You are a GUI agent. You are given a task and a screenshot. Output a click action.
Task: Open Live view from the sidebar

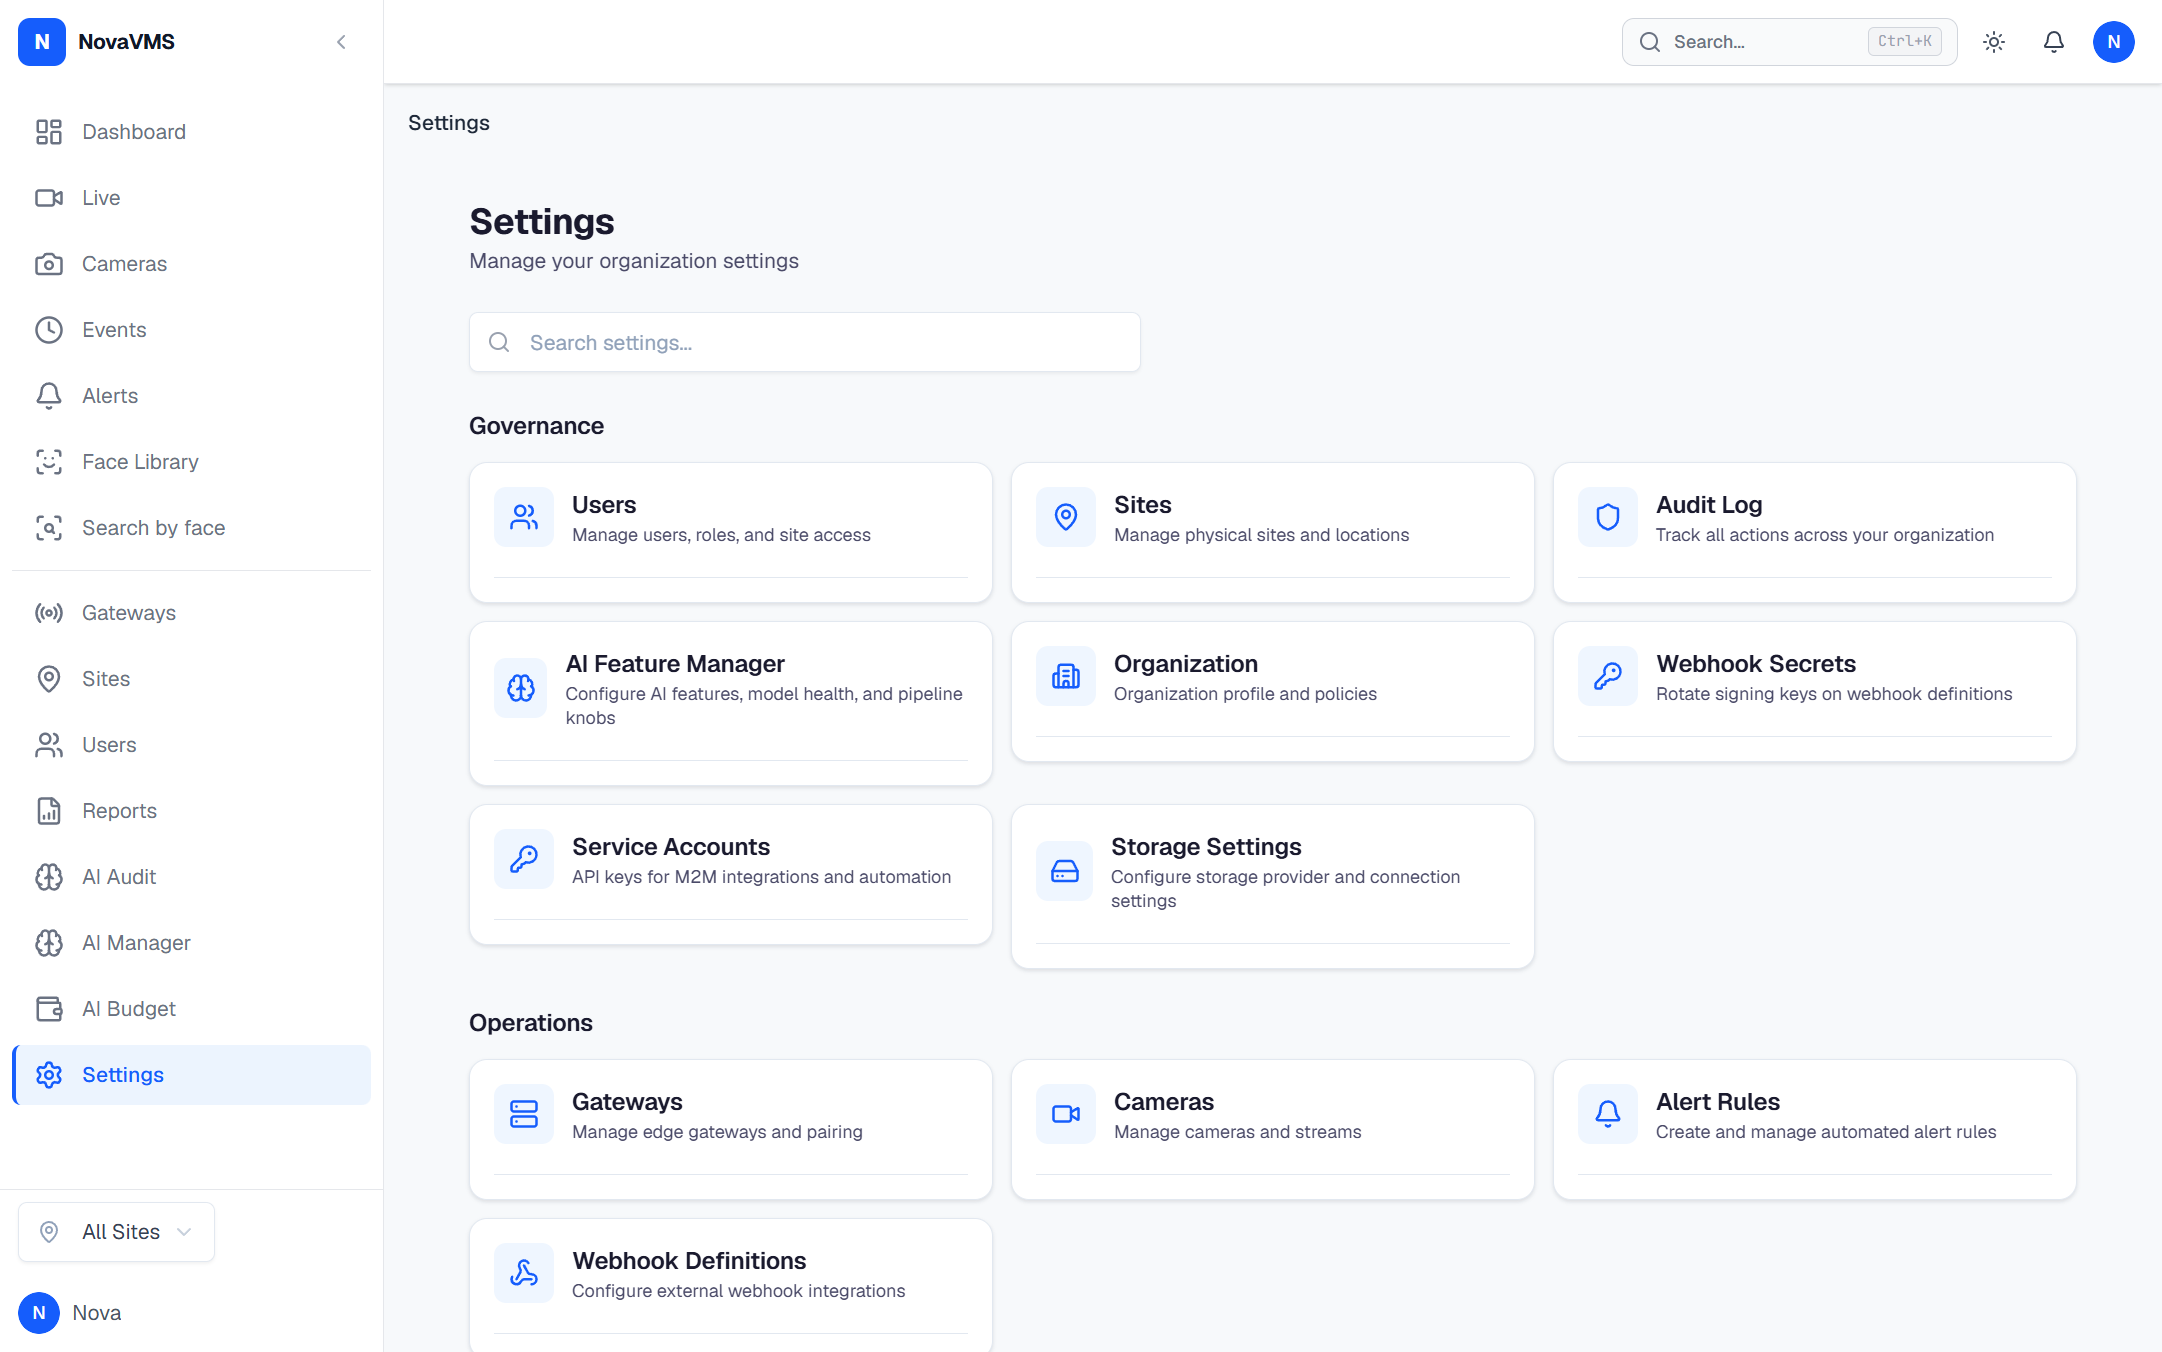(191, 198)
